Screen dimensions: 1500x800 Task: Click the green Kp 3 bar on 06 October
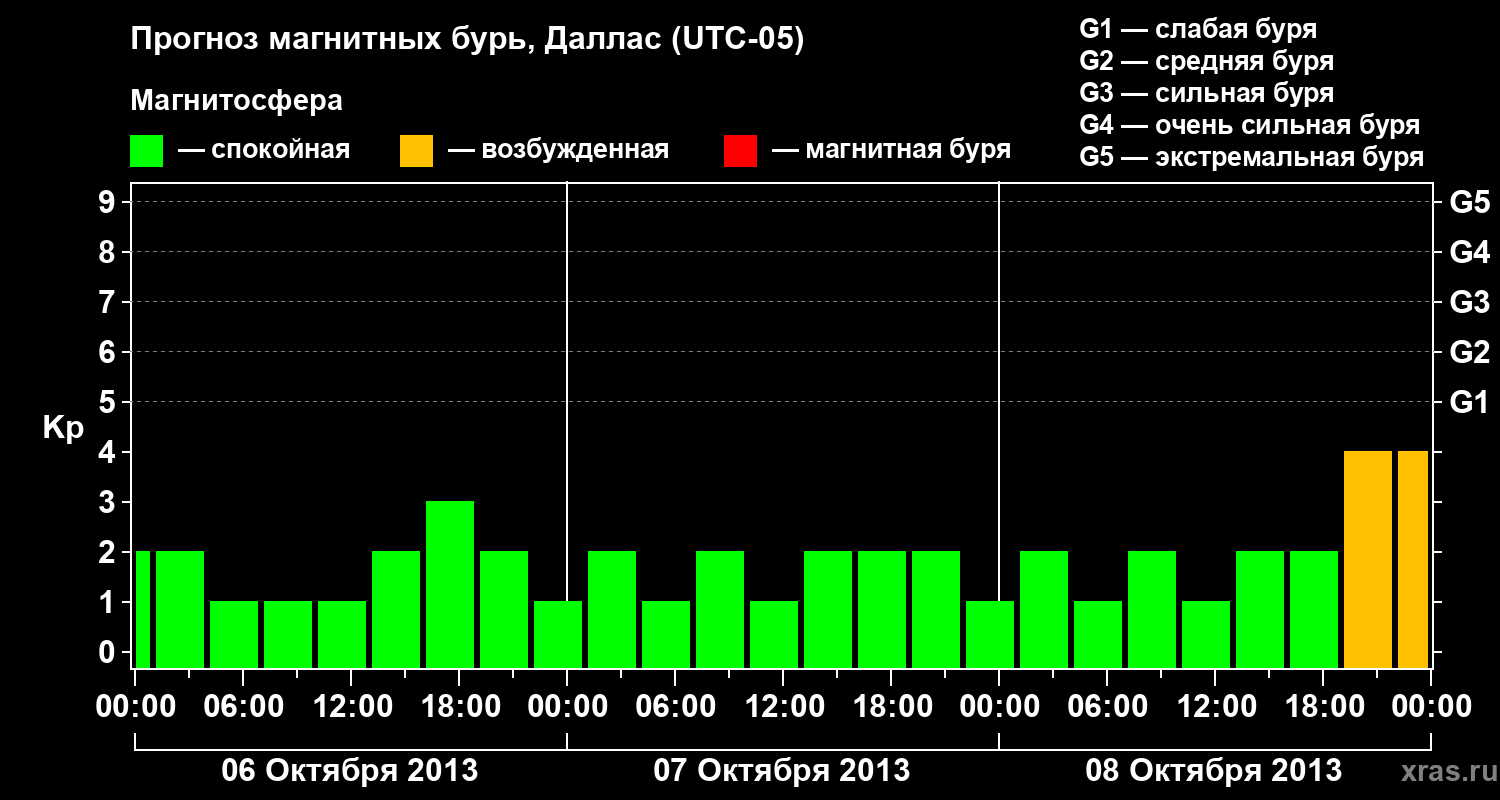click(450, 584)
